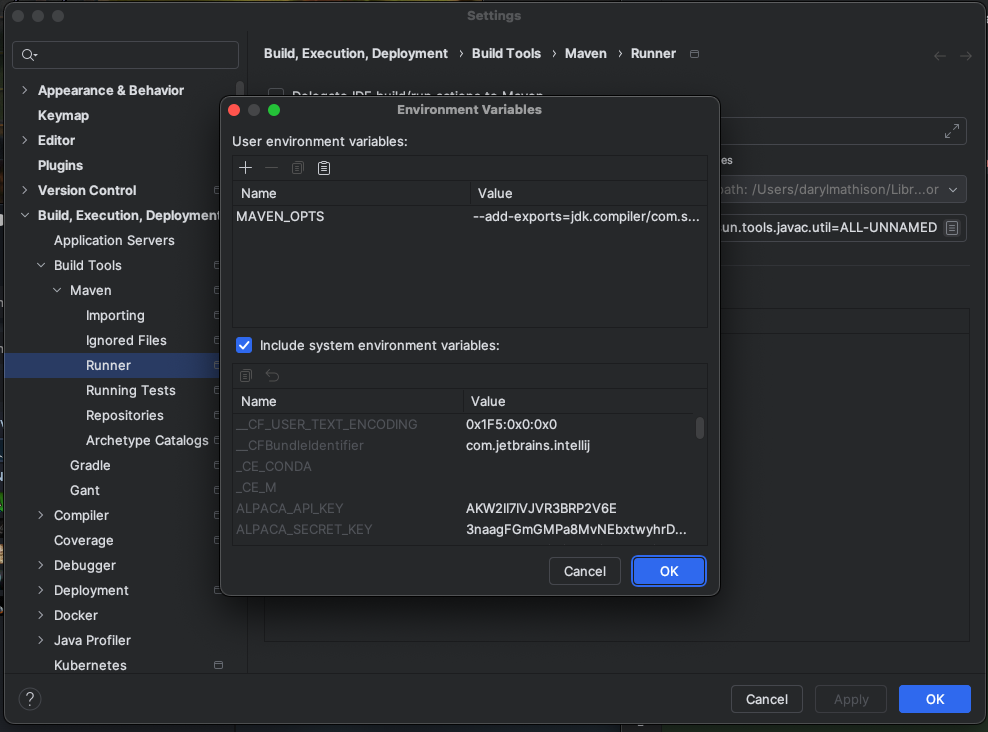
Task: Open the JRE path dropdown
Action: [953, 189]
